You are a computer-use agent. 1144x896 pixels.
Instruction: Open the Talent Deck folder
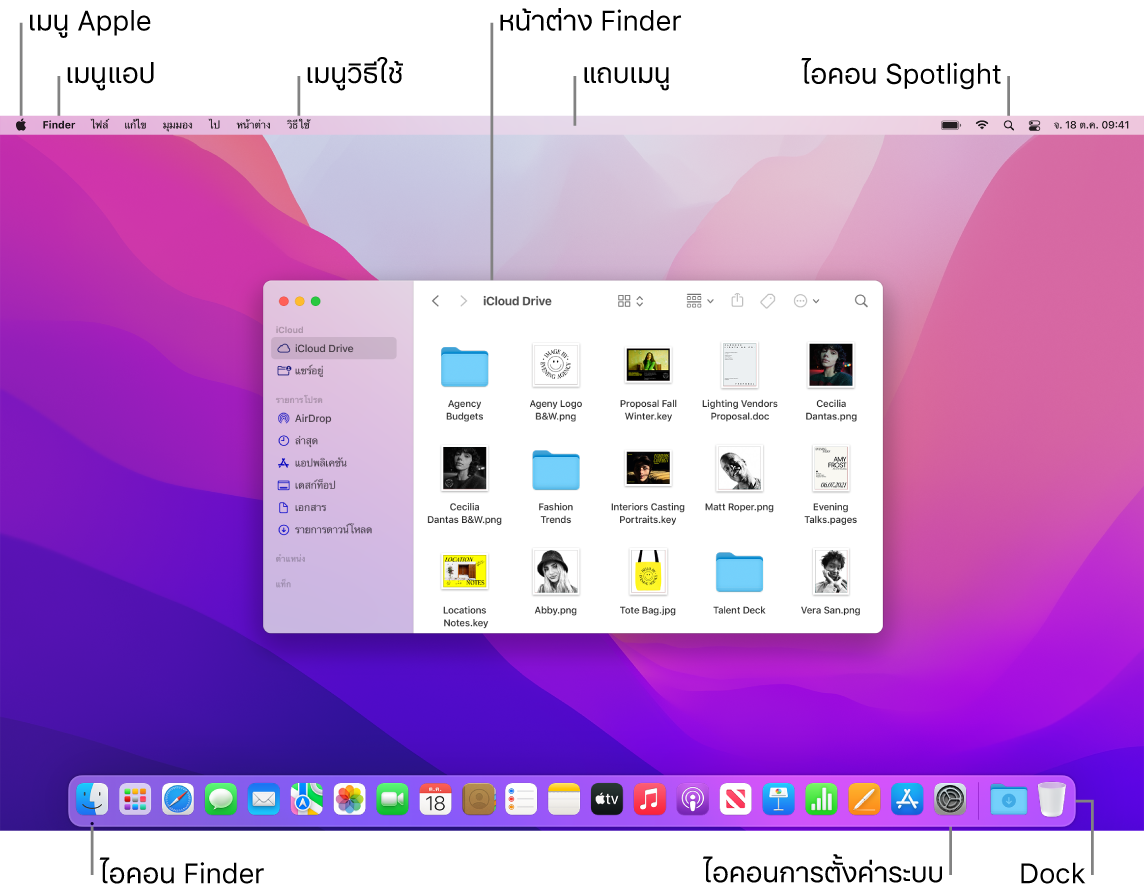(739, 571)
